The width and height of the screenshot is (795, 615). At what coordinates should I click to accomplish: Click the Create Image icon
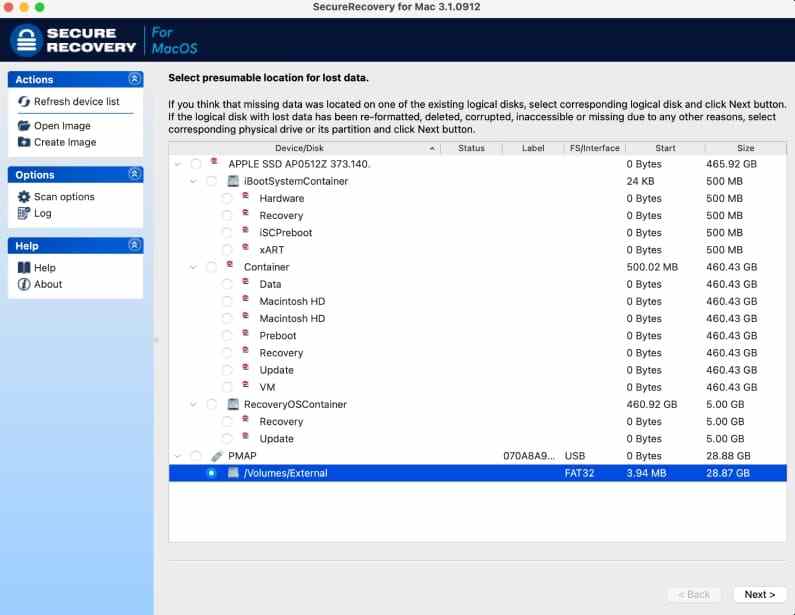pos(24,142)
